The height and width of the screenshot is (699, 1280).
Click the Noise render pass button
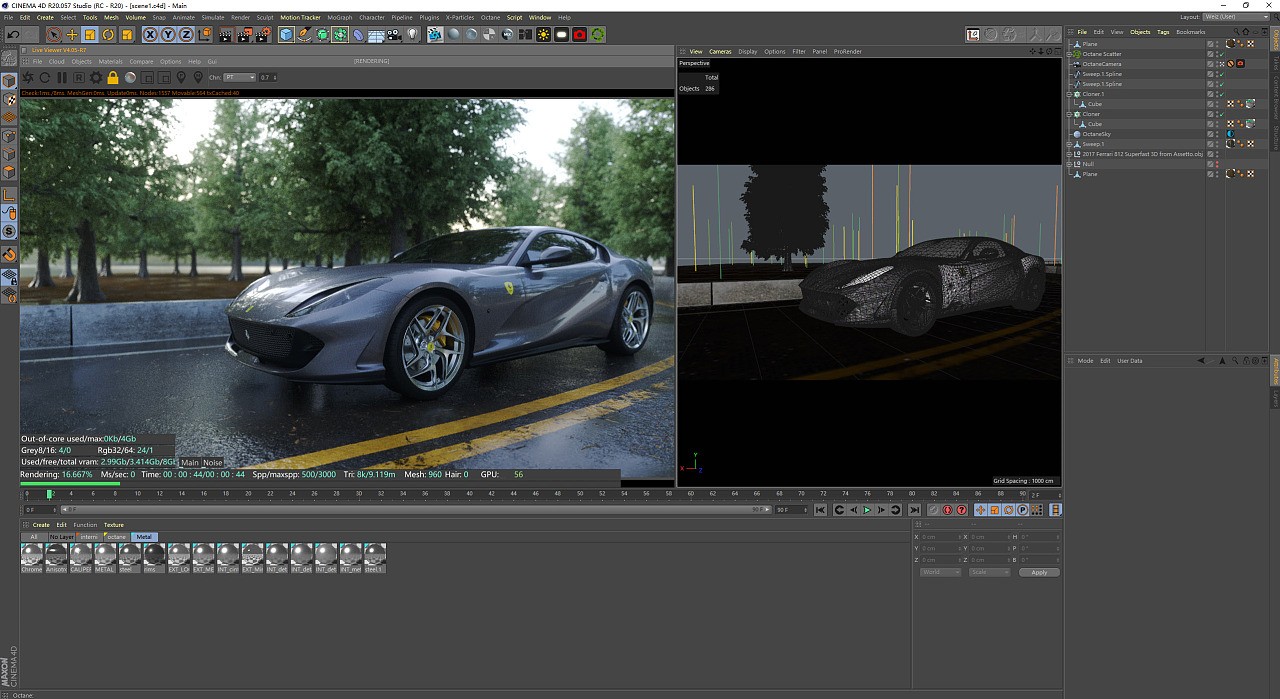[x=213, y=463]
